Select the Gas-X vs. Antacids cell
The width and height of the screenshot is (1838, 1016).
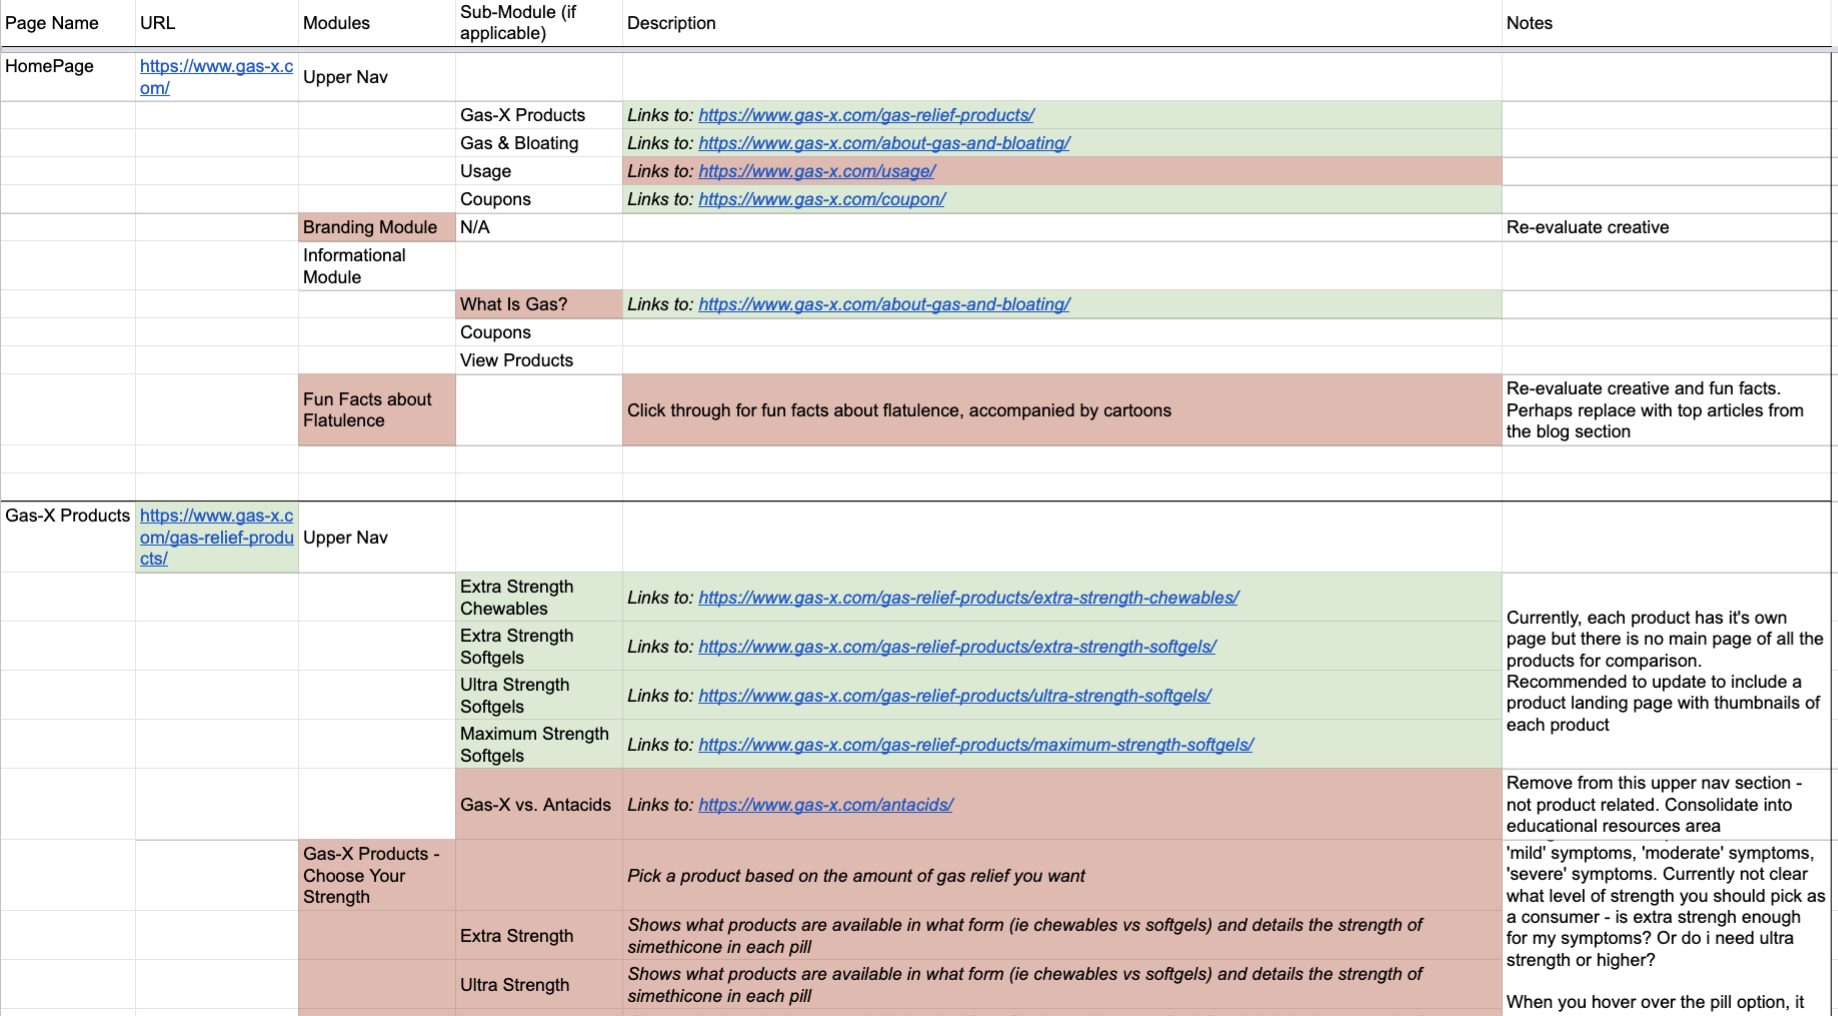tap(539, 805)
